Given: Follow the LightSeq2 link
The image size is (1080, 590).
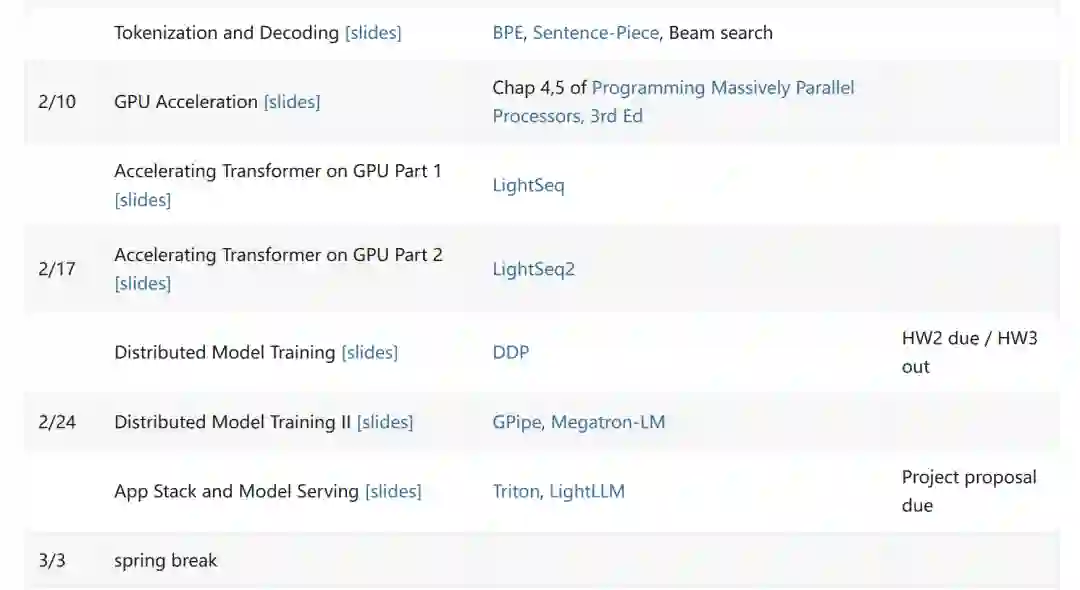Looking at the screenshot, I should [533, 269].
